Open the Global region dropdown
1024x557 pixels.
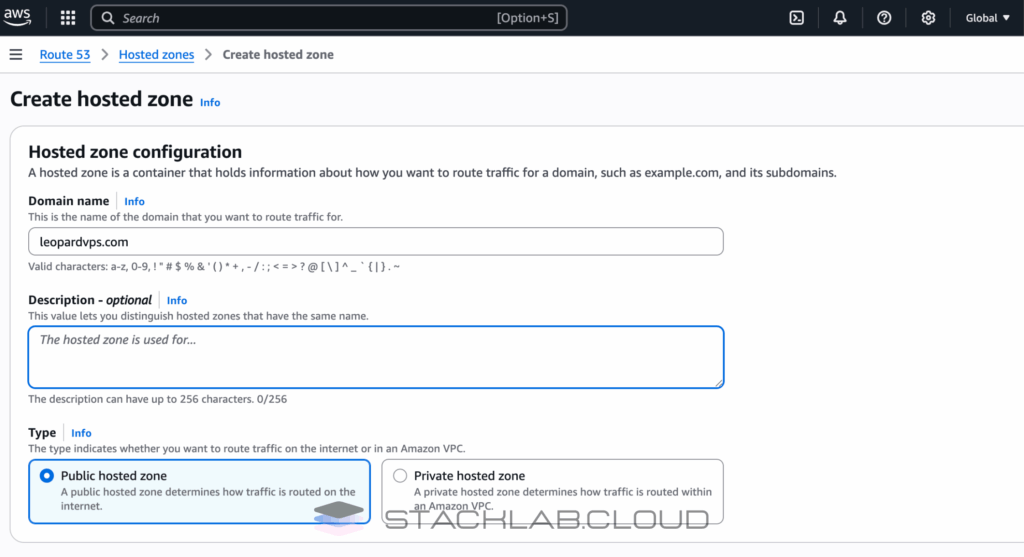pos(987,18)
